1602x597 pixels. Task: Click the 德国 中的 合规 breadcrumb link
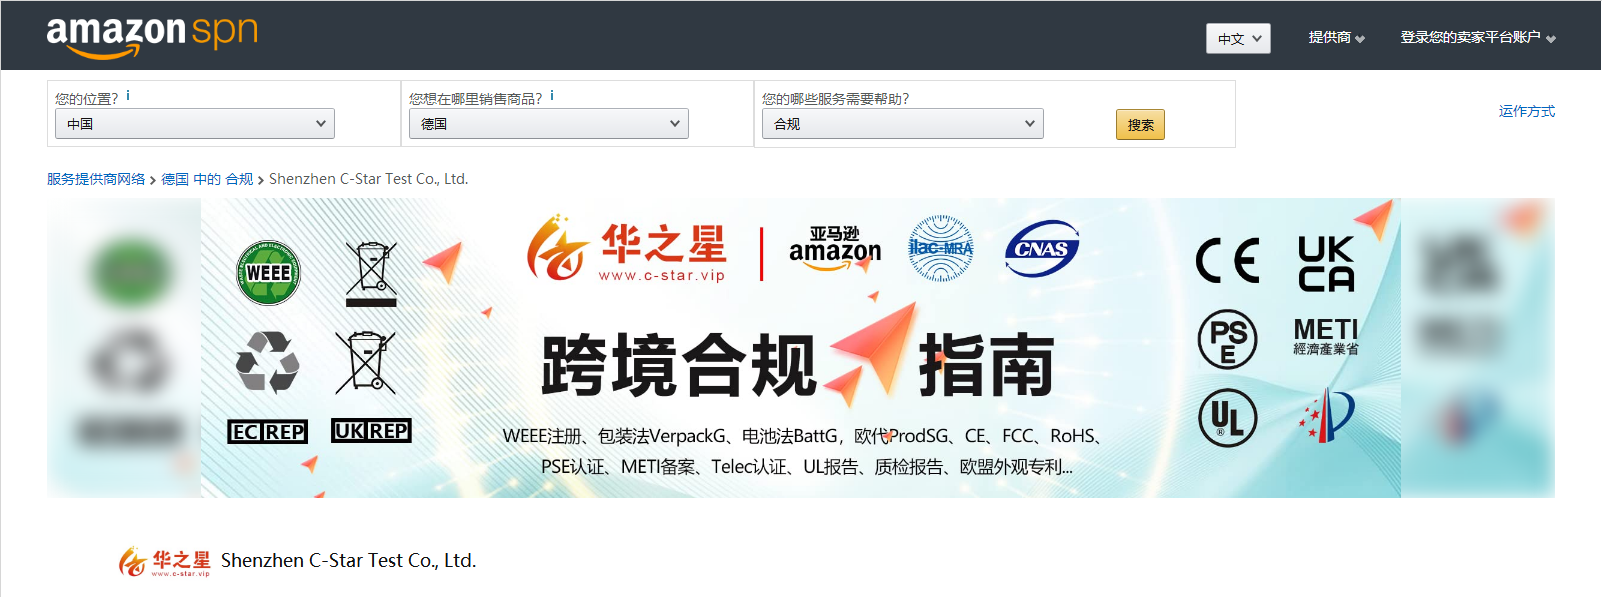click(207, 179)
